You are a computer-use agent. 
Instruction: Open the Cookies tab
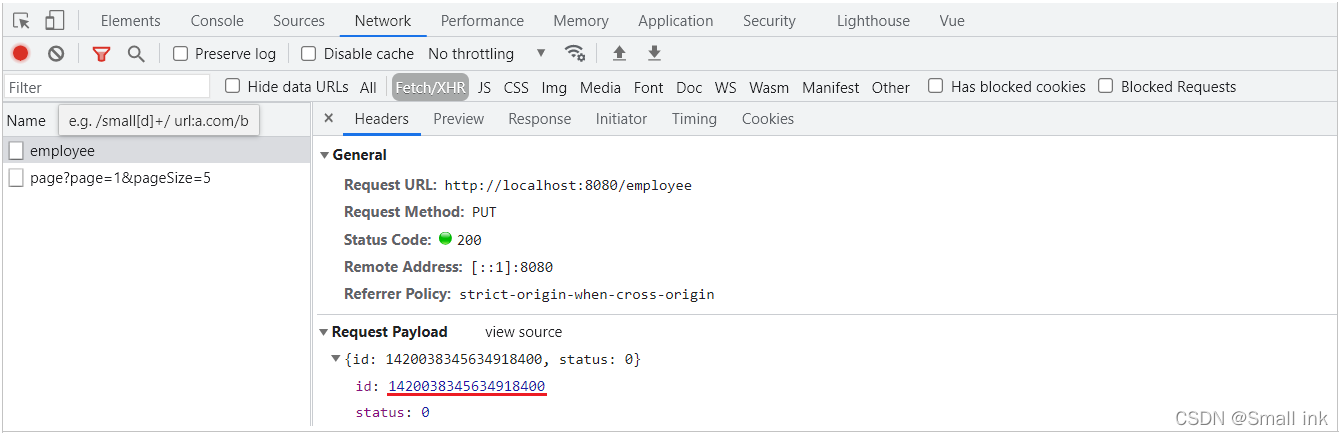tap(768, 118)
